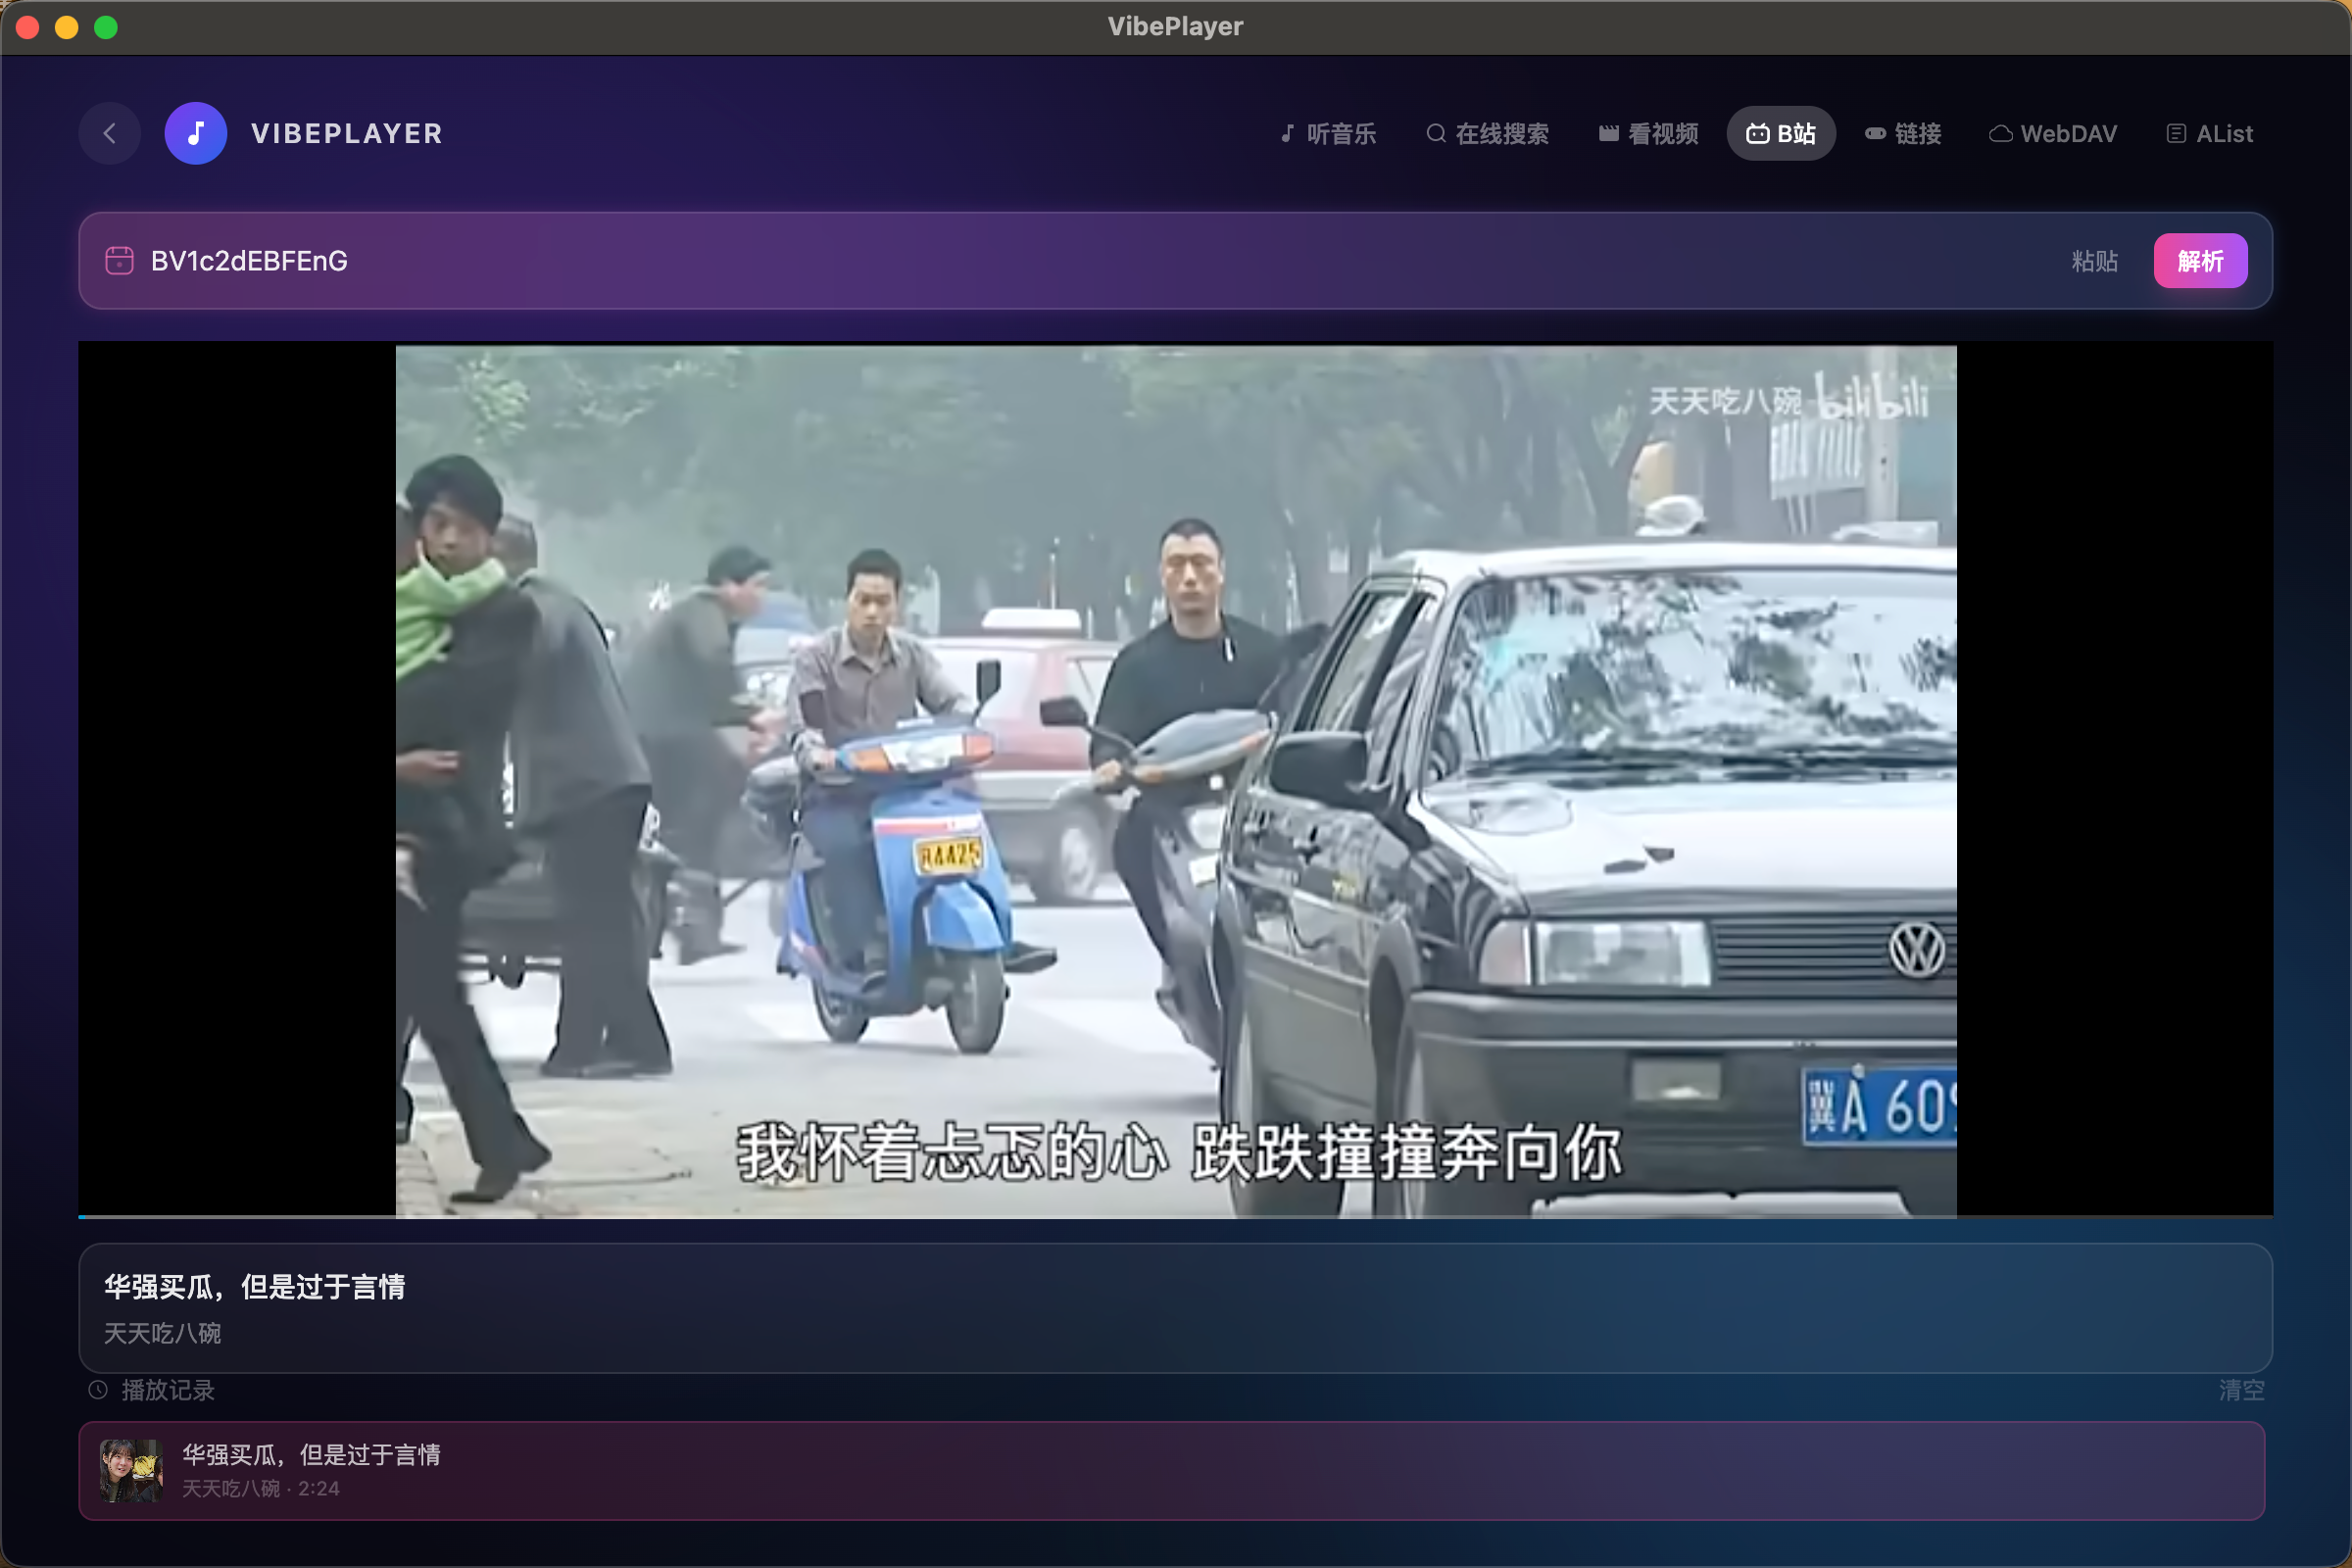Click the TV icon in the B站 tab
2352x1568 pixels.
click(1760, 133)
